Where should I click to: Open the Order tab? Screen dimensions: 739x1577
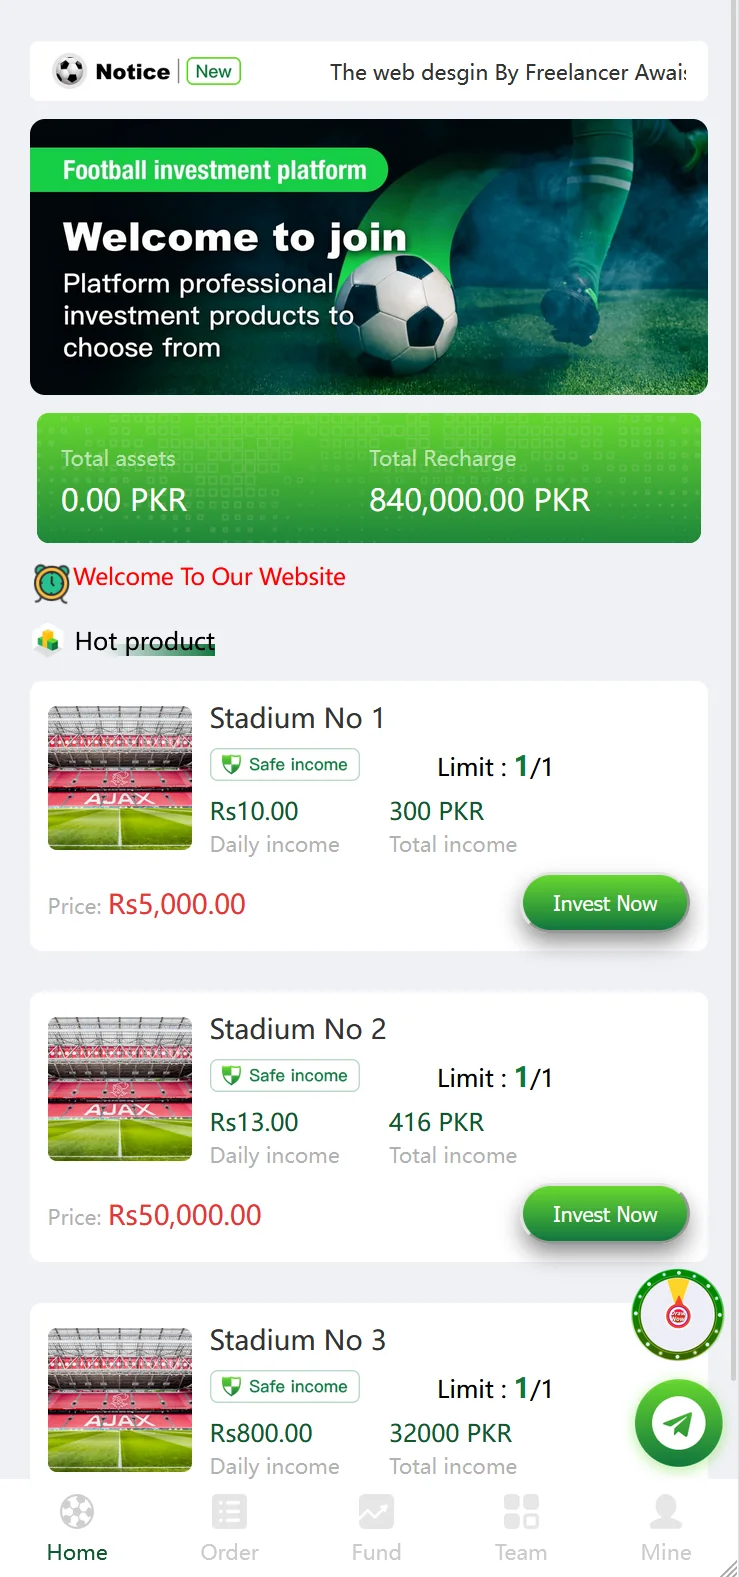(229, 1528)
